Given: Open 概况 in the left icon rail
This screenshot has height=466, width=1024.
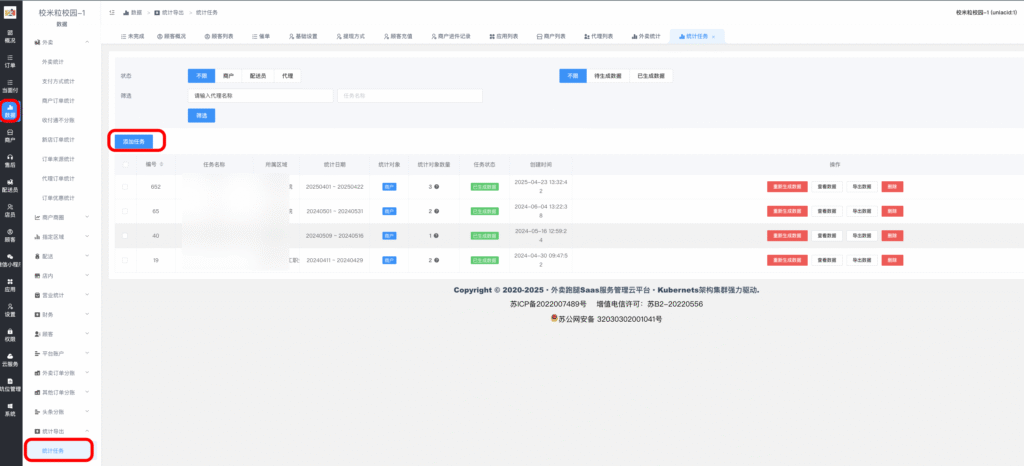Looking at the screenshot, I should pyautogui.click(x=10, y=35).
